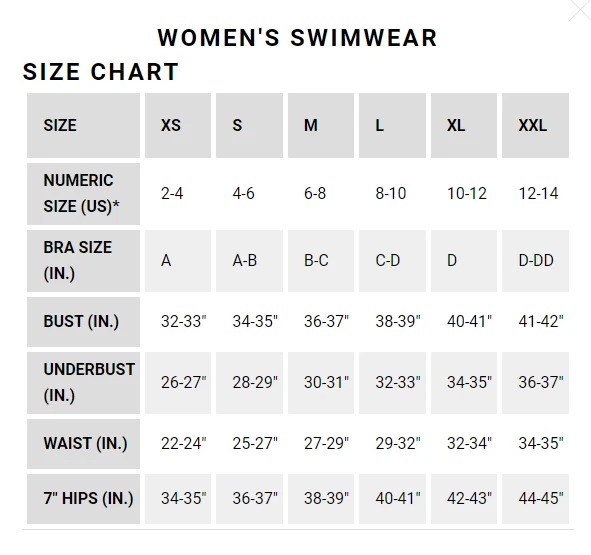The image size is (591, 555).
Task: Click the SIZE CHART title text
Action: click(101, 72)
